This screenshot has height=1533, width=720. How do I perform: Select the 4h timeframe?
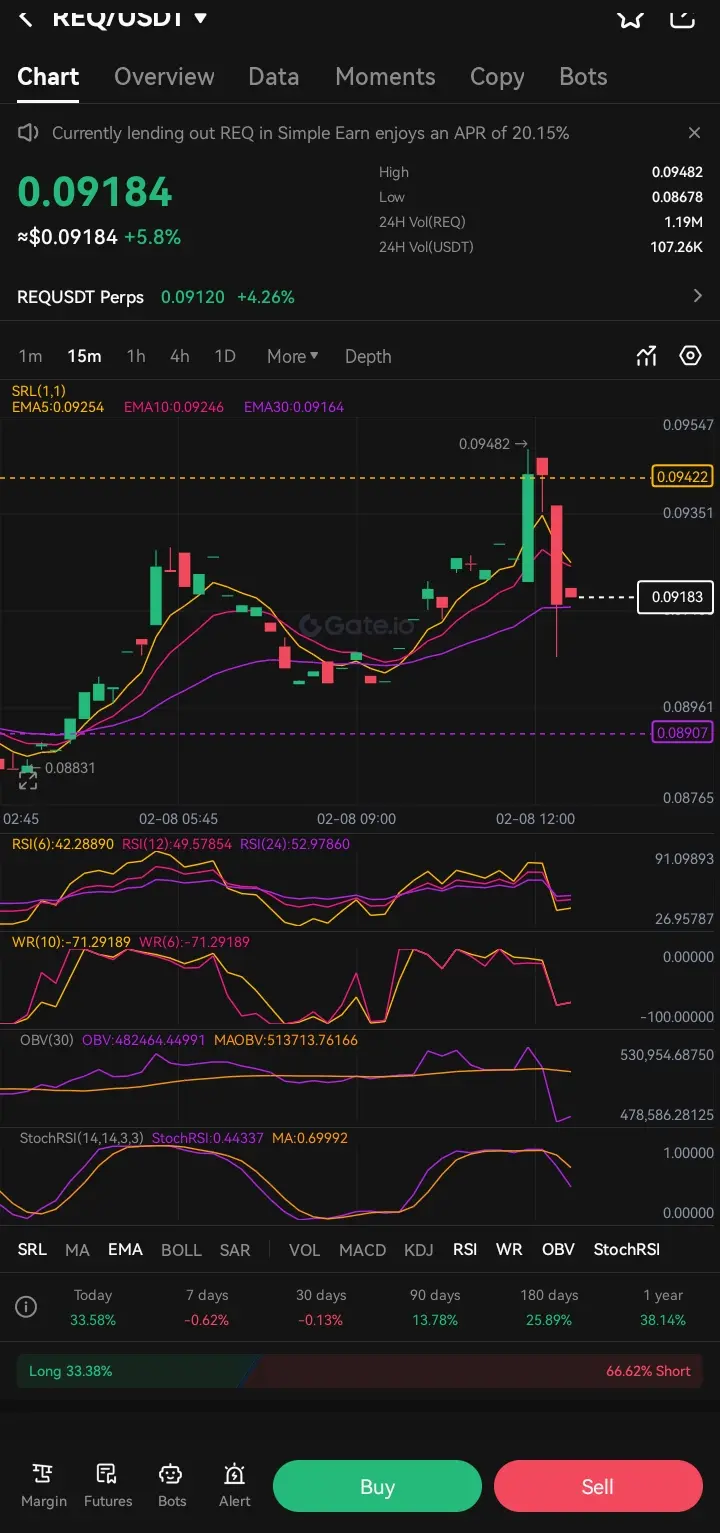tap(180, 356)
